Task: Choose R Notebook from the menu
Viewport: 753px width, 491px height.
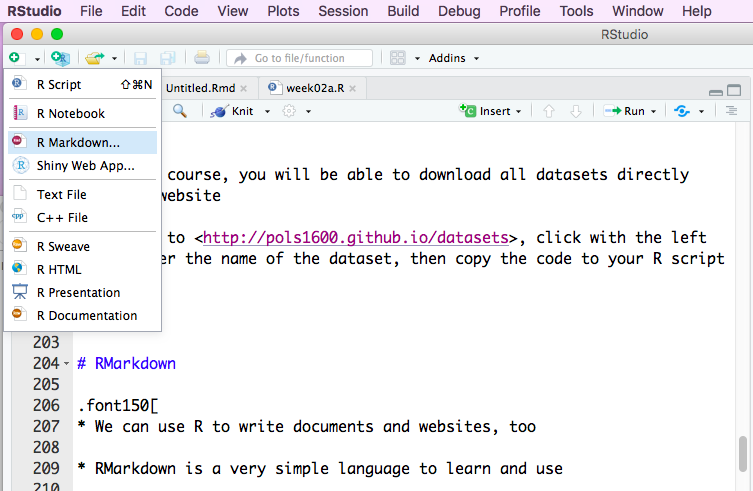Action: pos(83,113)
